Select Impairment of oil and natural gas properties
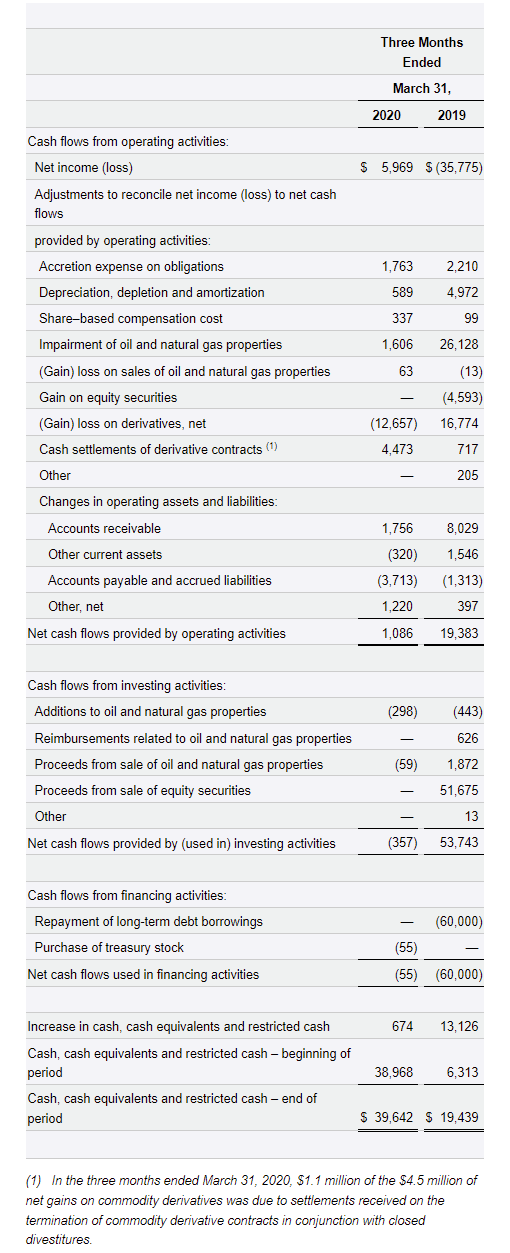Image resolution: width=510 pixels, height=1253 pixels. pos(160,344)
